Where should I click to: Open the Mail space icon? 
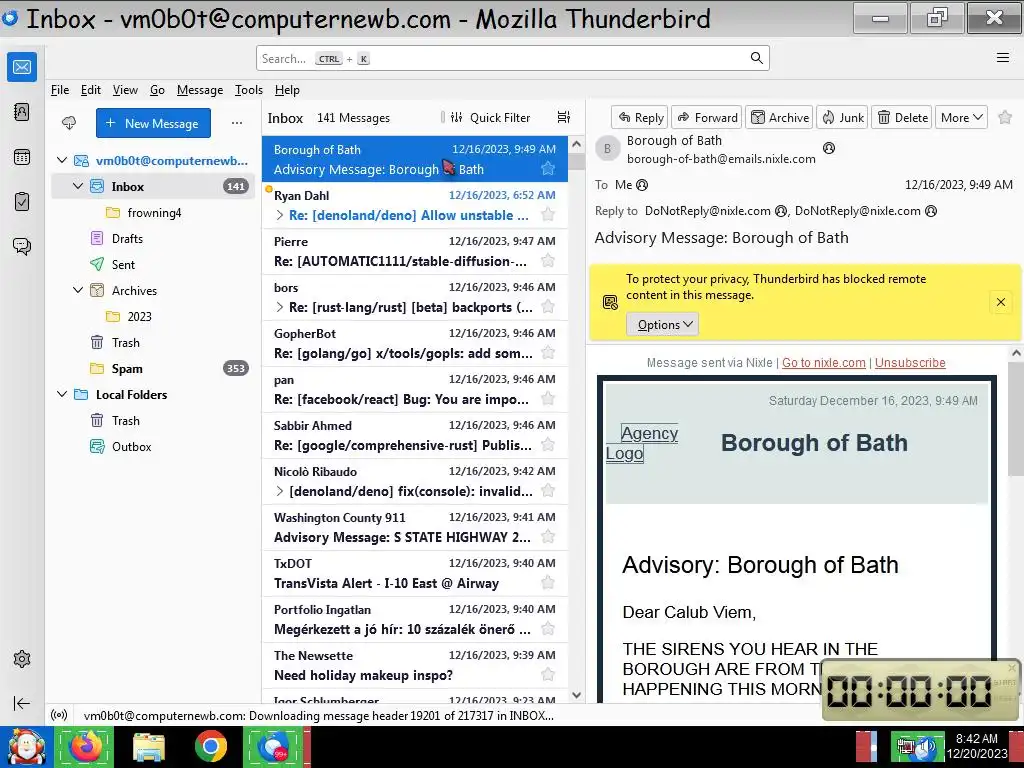click(x=22, y=67)
